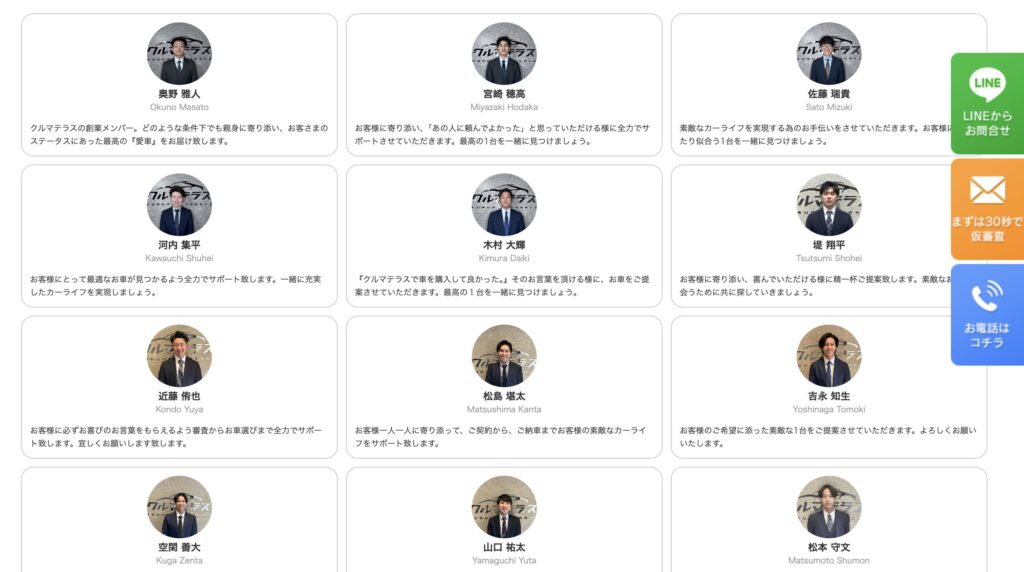
Task: Click the お電話はコチラ call button label
Action: [x=987, y=335]
